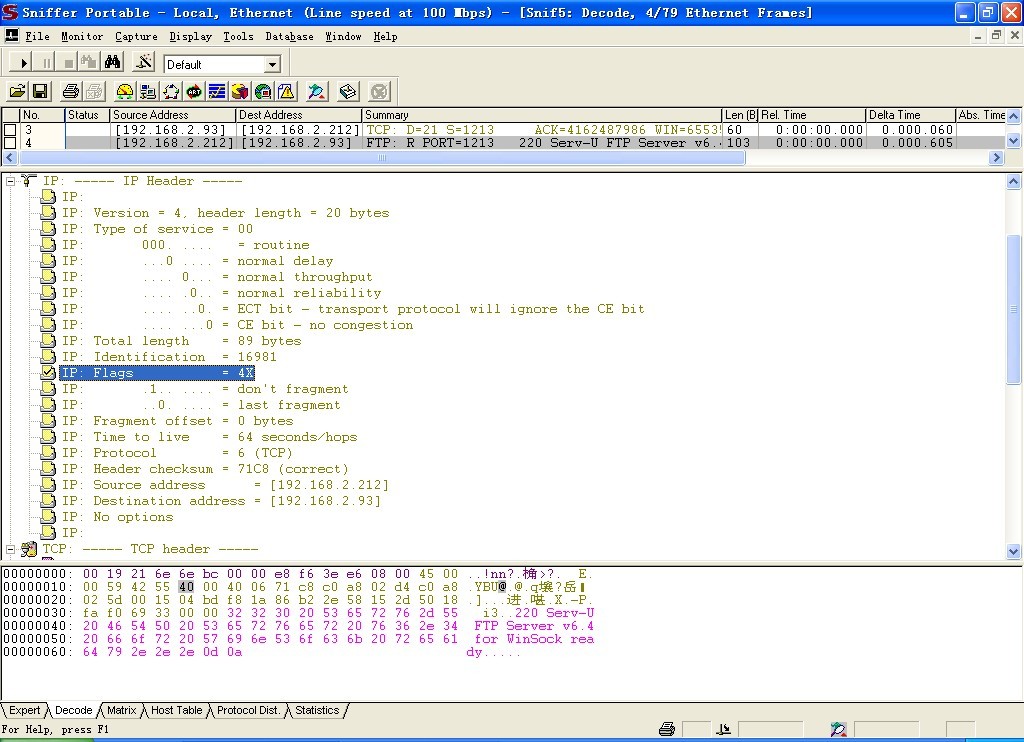Select the Header checksum = 71C8 row
The image size is (1024, 742).
coord(205,469)
